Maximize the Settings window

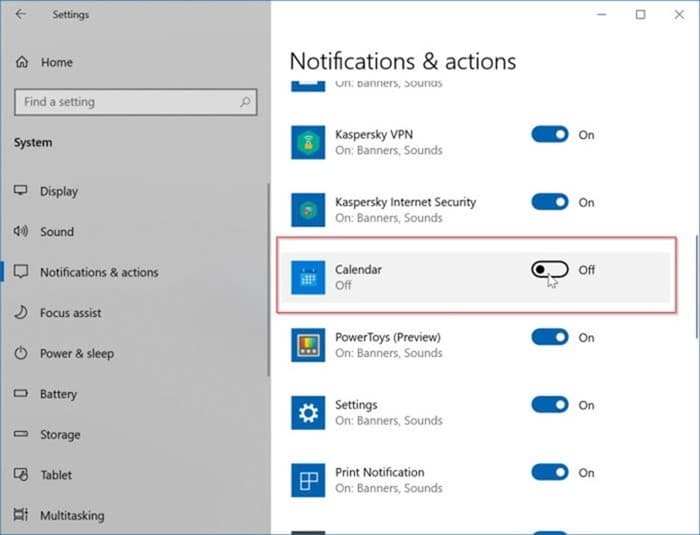[x=640, y=15]
